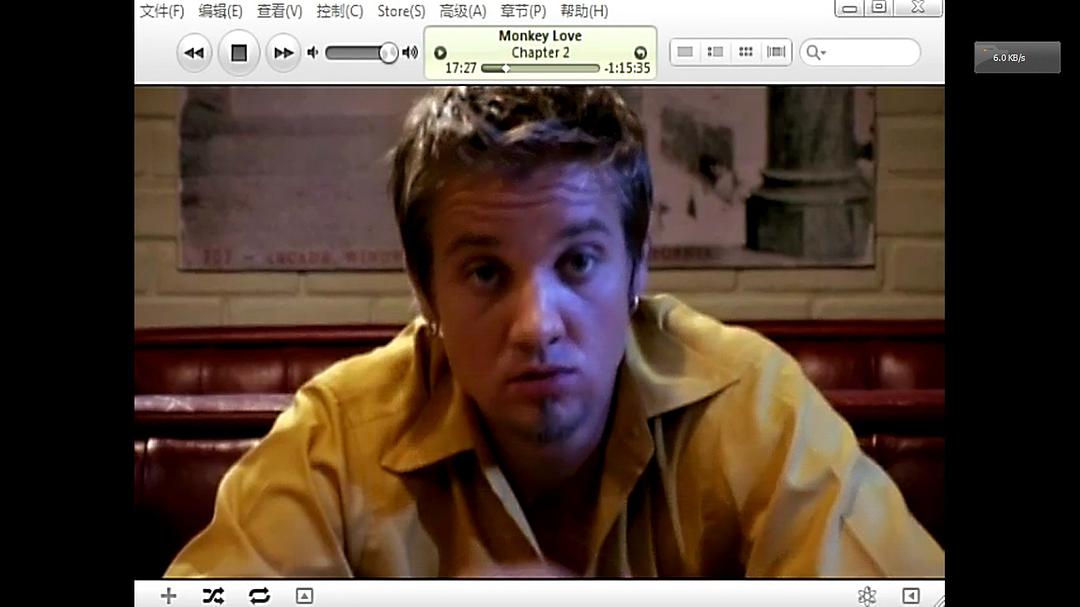Viewport: 1080px width, 607px height.
Task: Toggle shuffle playback
Action: pos(213,596)
